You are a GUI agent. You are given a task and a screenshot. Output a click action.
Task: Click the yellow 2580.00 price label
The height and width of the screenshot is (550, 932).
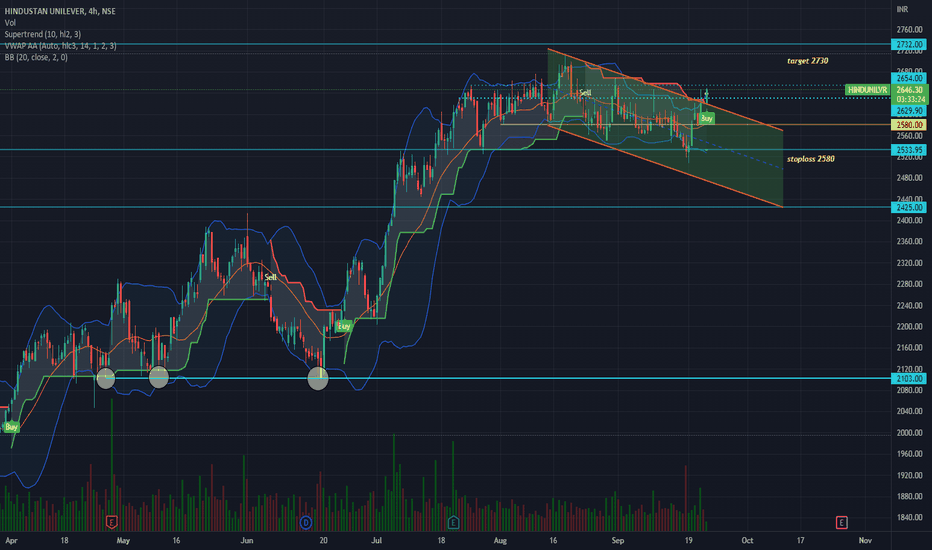point(909,125)
